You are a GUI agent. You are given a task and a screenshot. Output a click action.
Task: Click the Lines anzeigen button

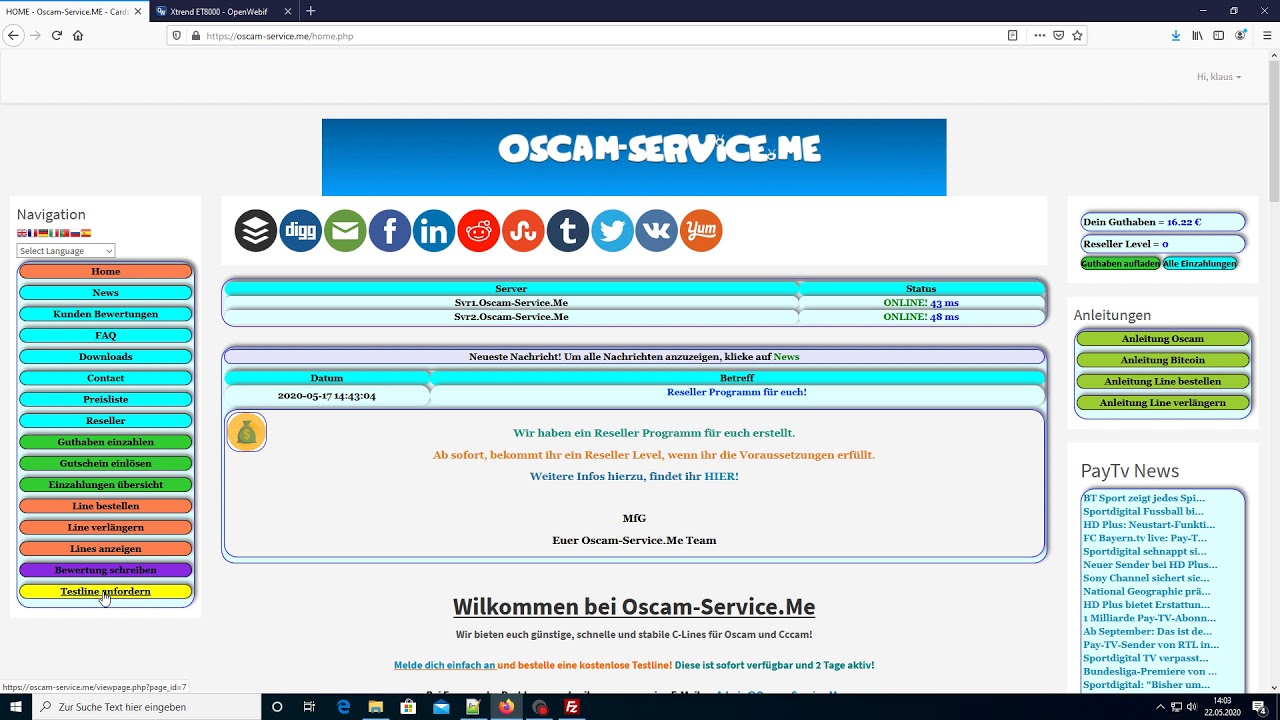click(x=106, y=549)
